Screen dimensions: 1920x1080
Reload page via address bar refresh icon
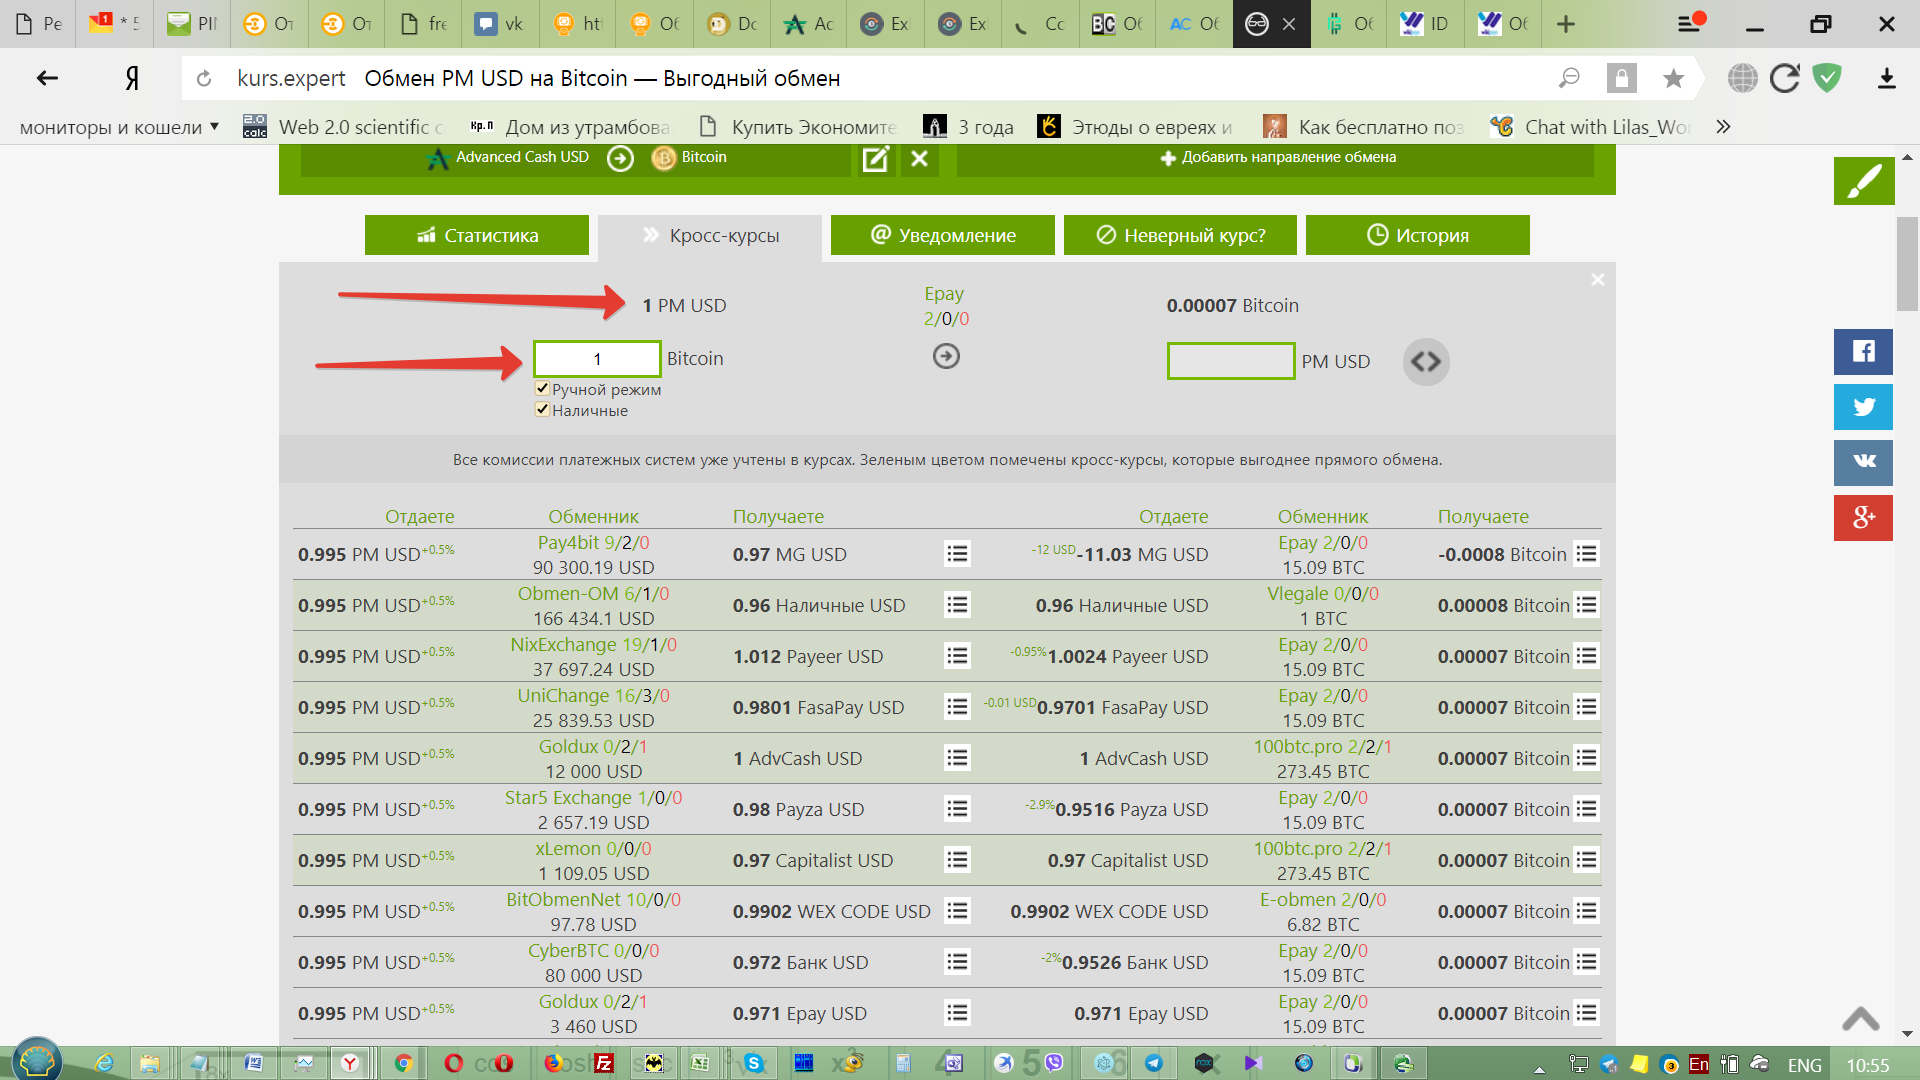[x=204, y=78]
